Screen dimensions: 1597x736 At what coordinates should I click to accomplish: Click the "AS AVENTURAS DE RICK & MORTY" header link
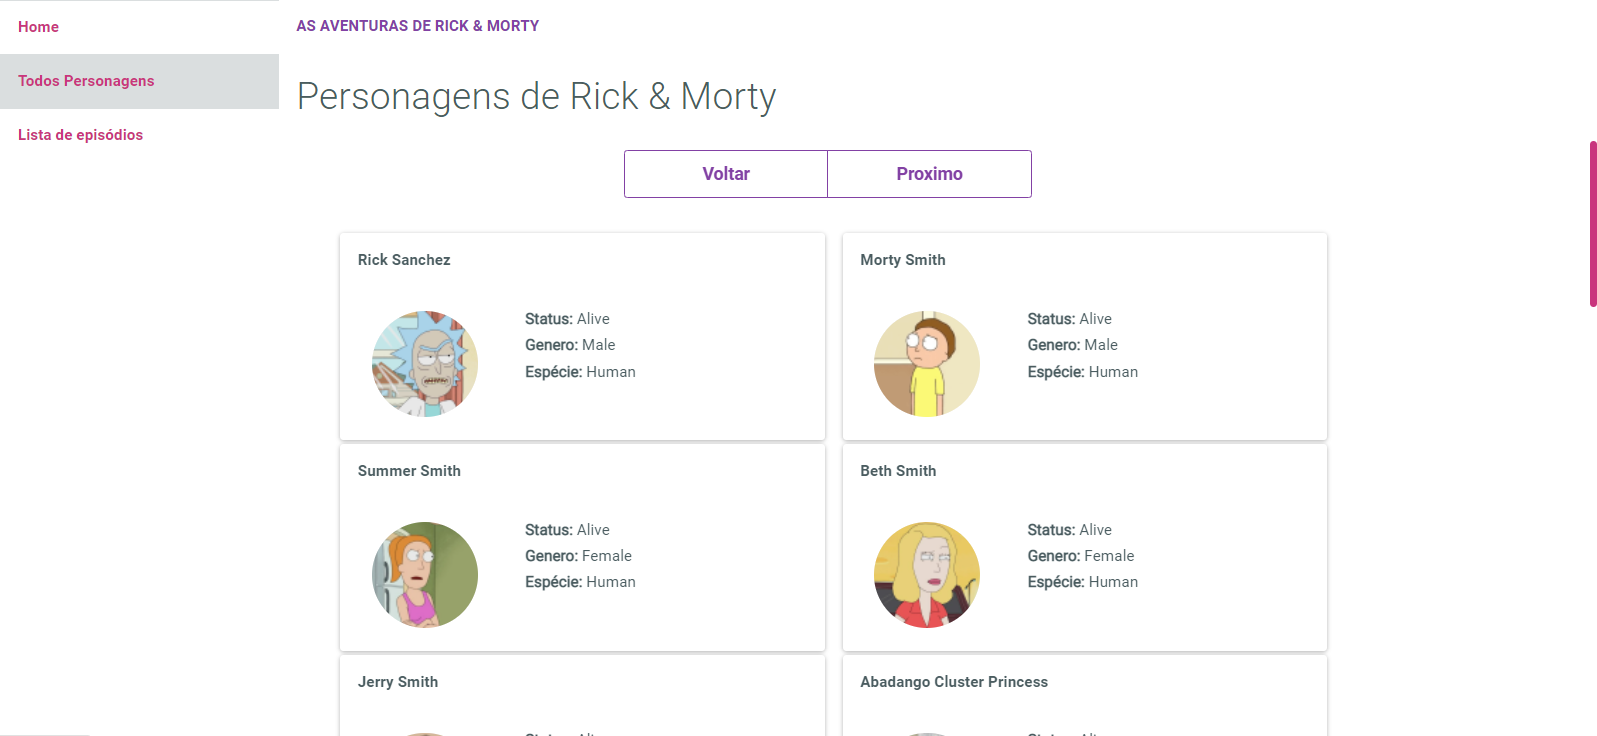[418, 25]
